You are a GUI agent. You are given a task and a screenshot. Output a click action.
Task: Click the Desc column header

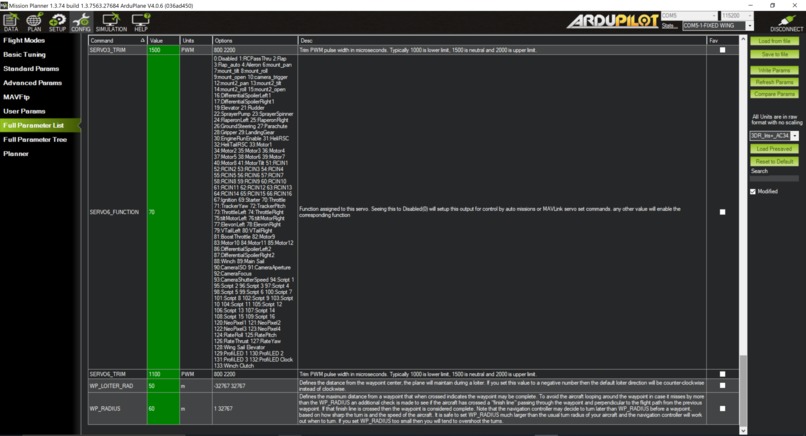pos(502,40)
